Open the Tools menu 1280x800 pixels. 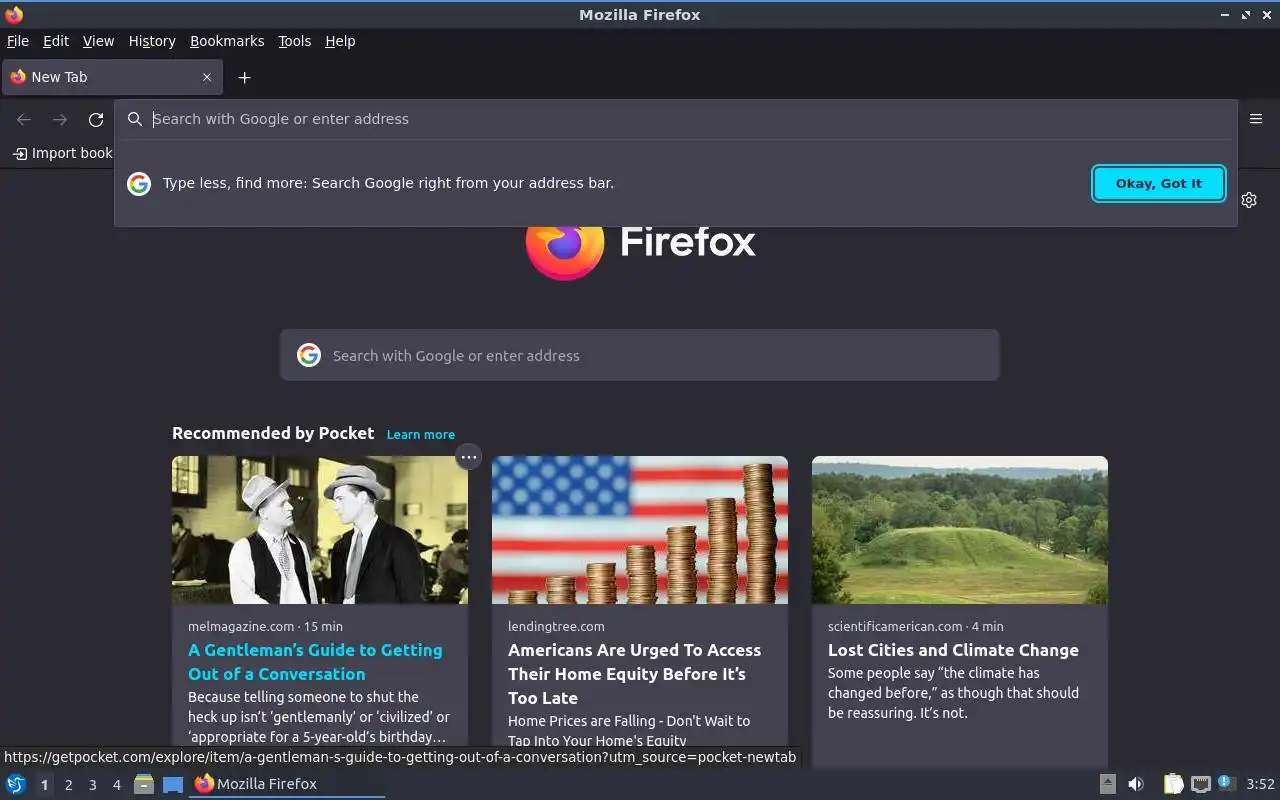[294, 41]
